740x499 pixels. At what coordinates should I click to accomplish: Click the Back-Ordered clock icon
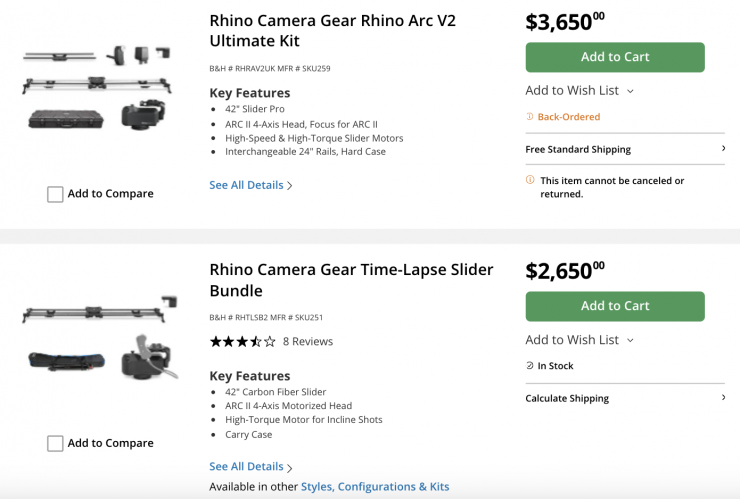530,117
